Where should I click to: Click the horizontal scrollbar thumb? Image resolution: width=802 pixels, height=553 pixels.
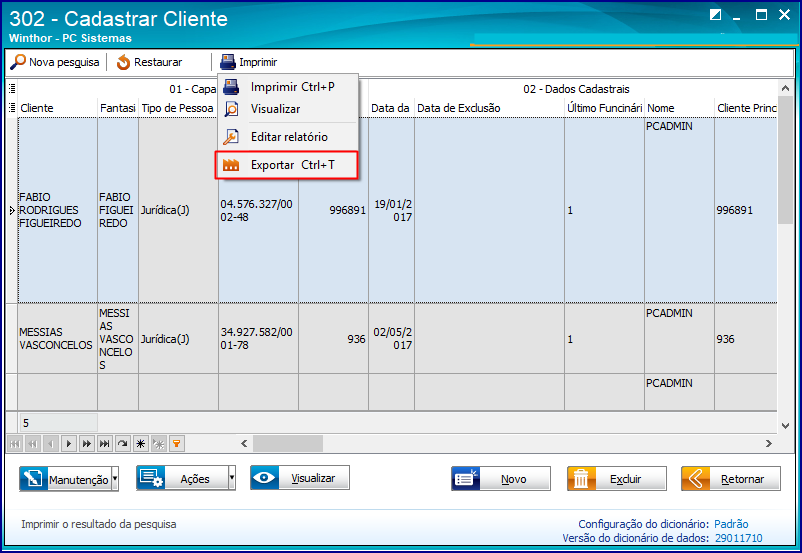pos(287,444)
